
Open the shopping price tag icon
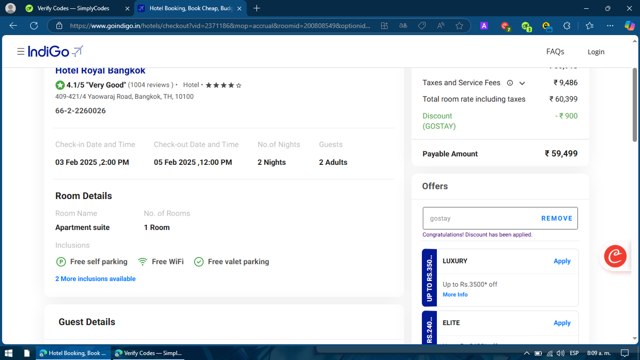422,26
